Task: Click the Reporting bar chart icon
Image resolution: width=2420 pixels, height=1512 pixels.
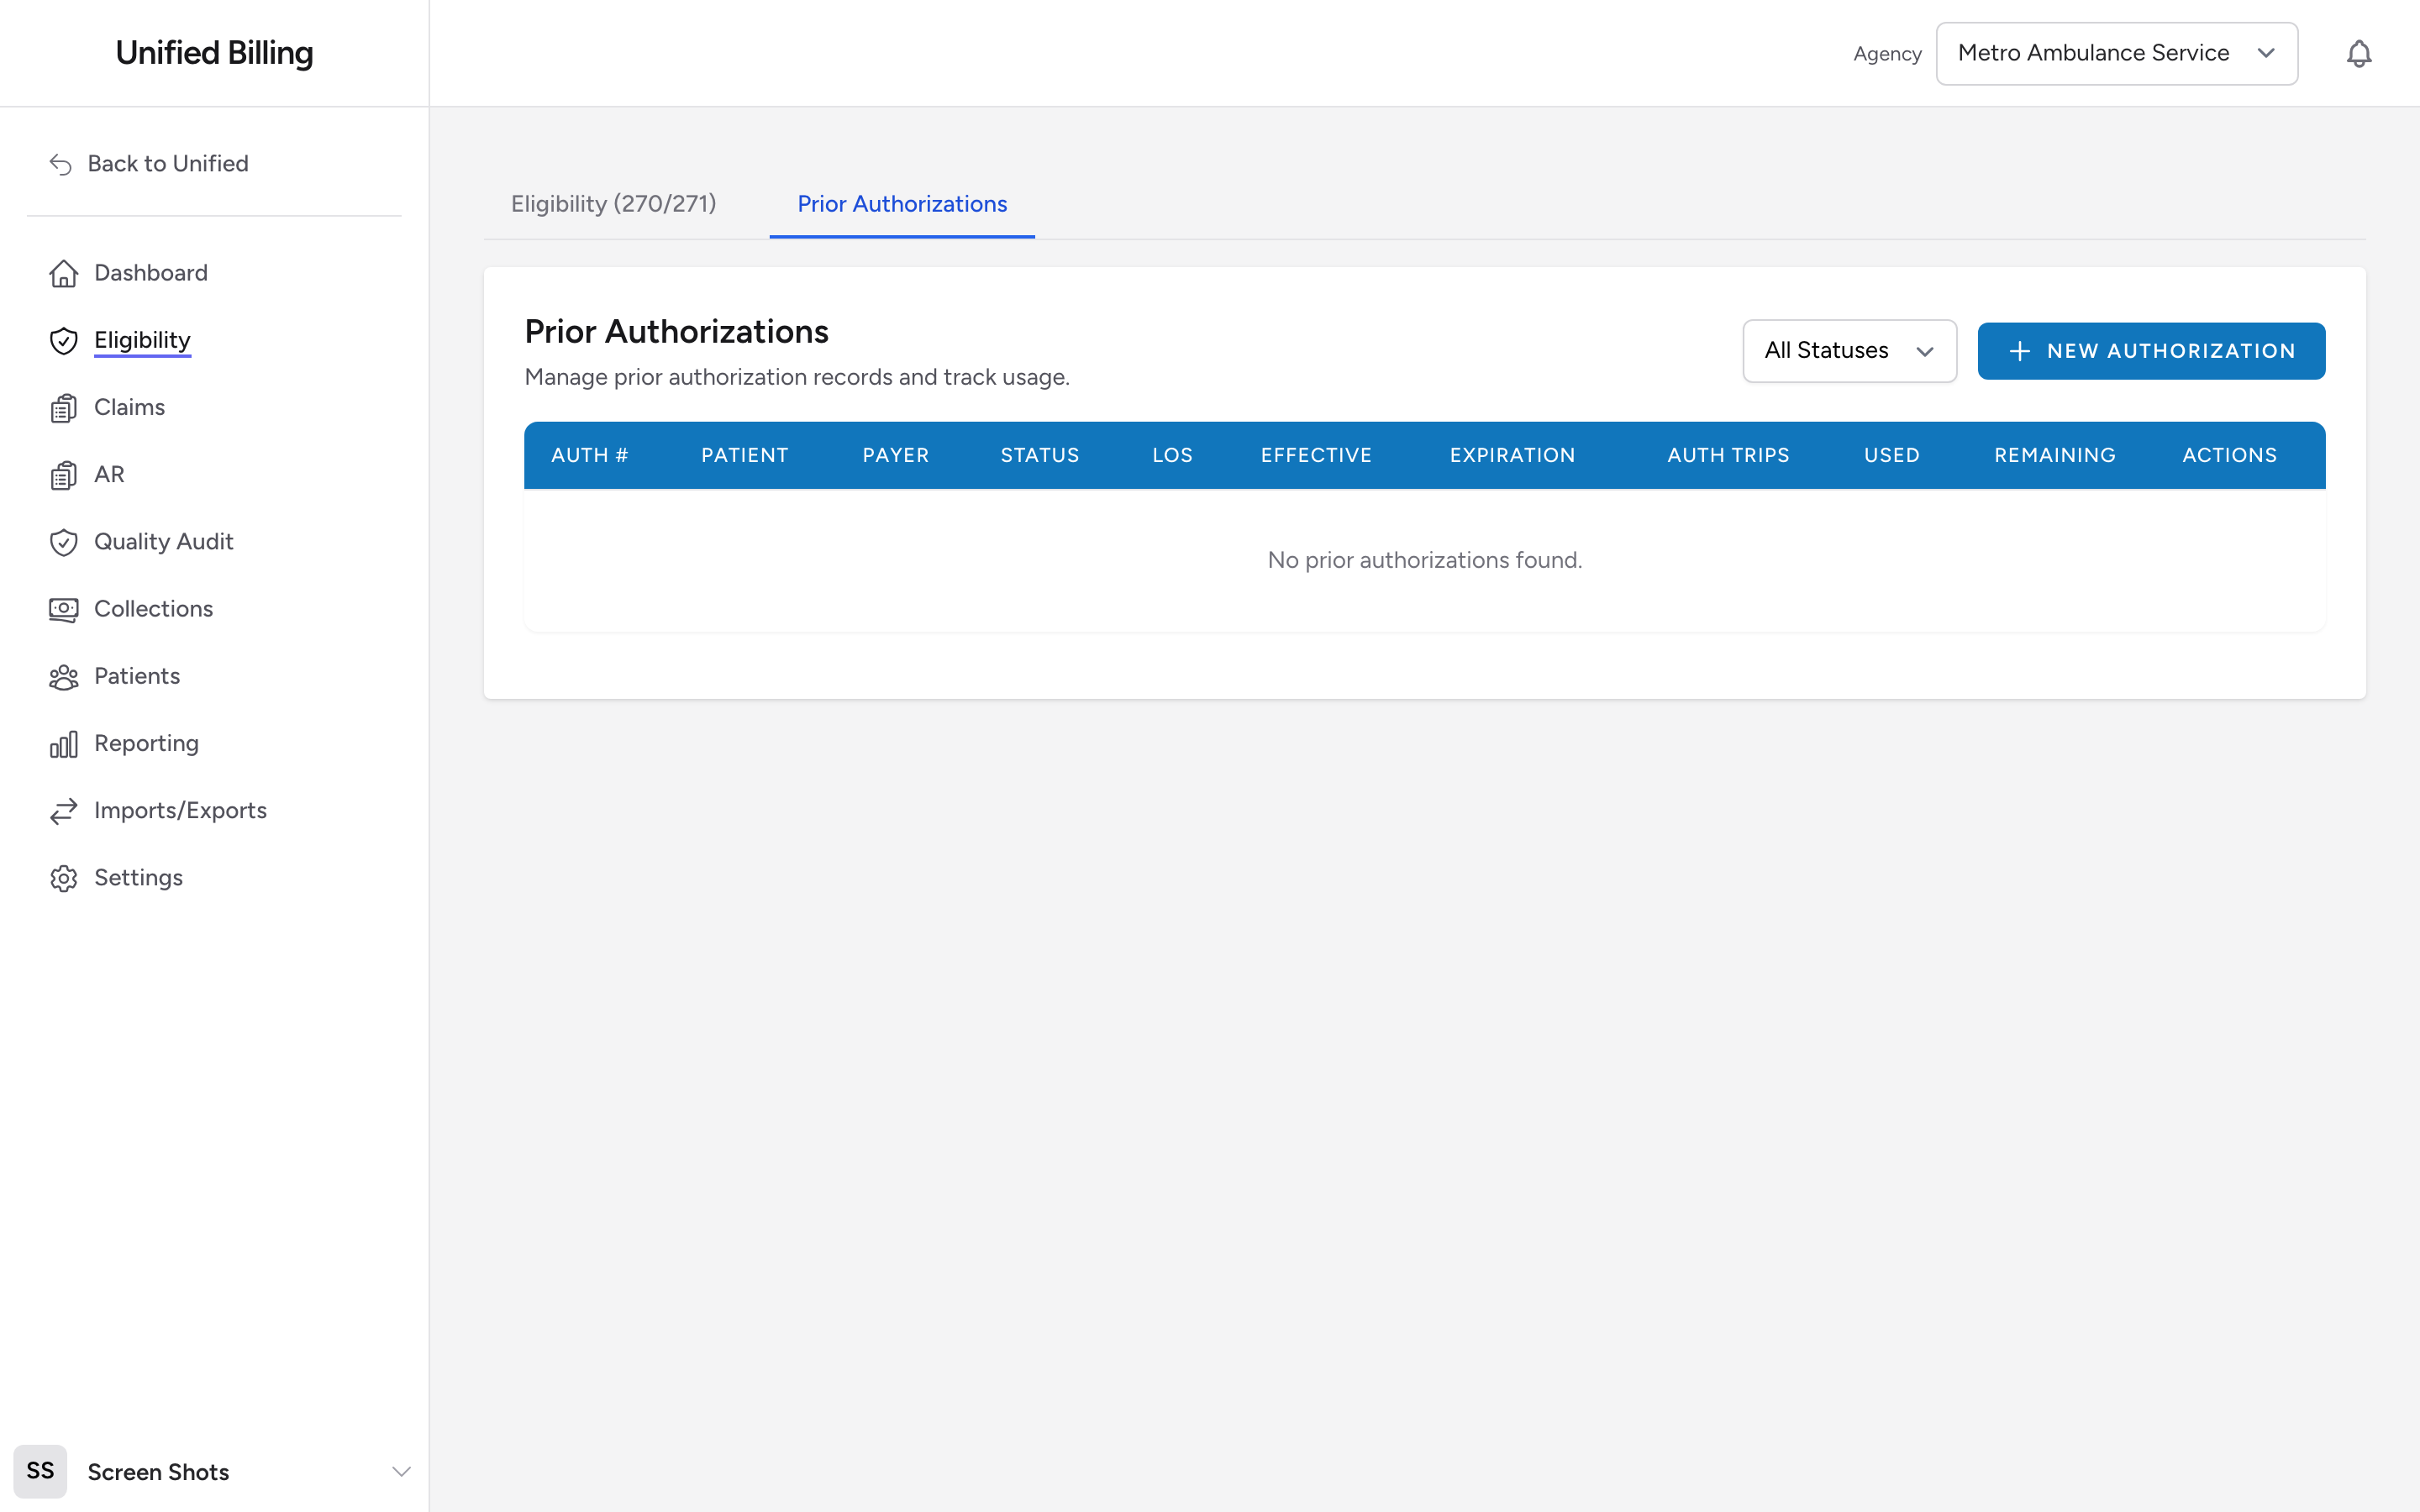Action: point(63,744)
